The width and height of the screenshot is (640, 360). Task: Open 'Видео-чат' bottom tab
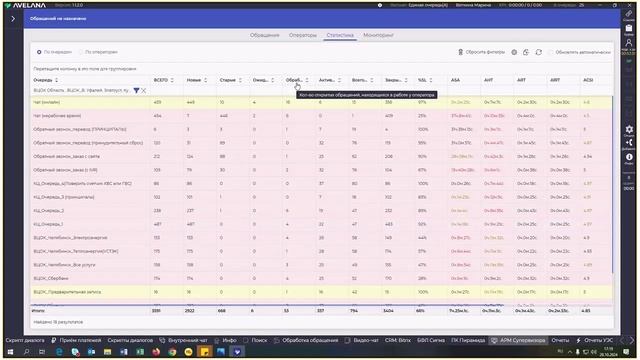(x=362, y=340)
